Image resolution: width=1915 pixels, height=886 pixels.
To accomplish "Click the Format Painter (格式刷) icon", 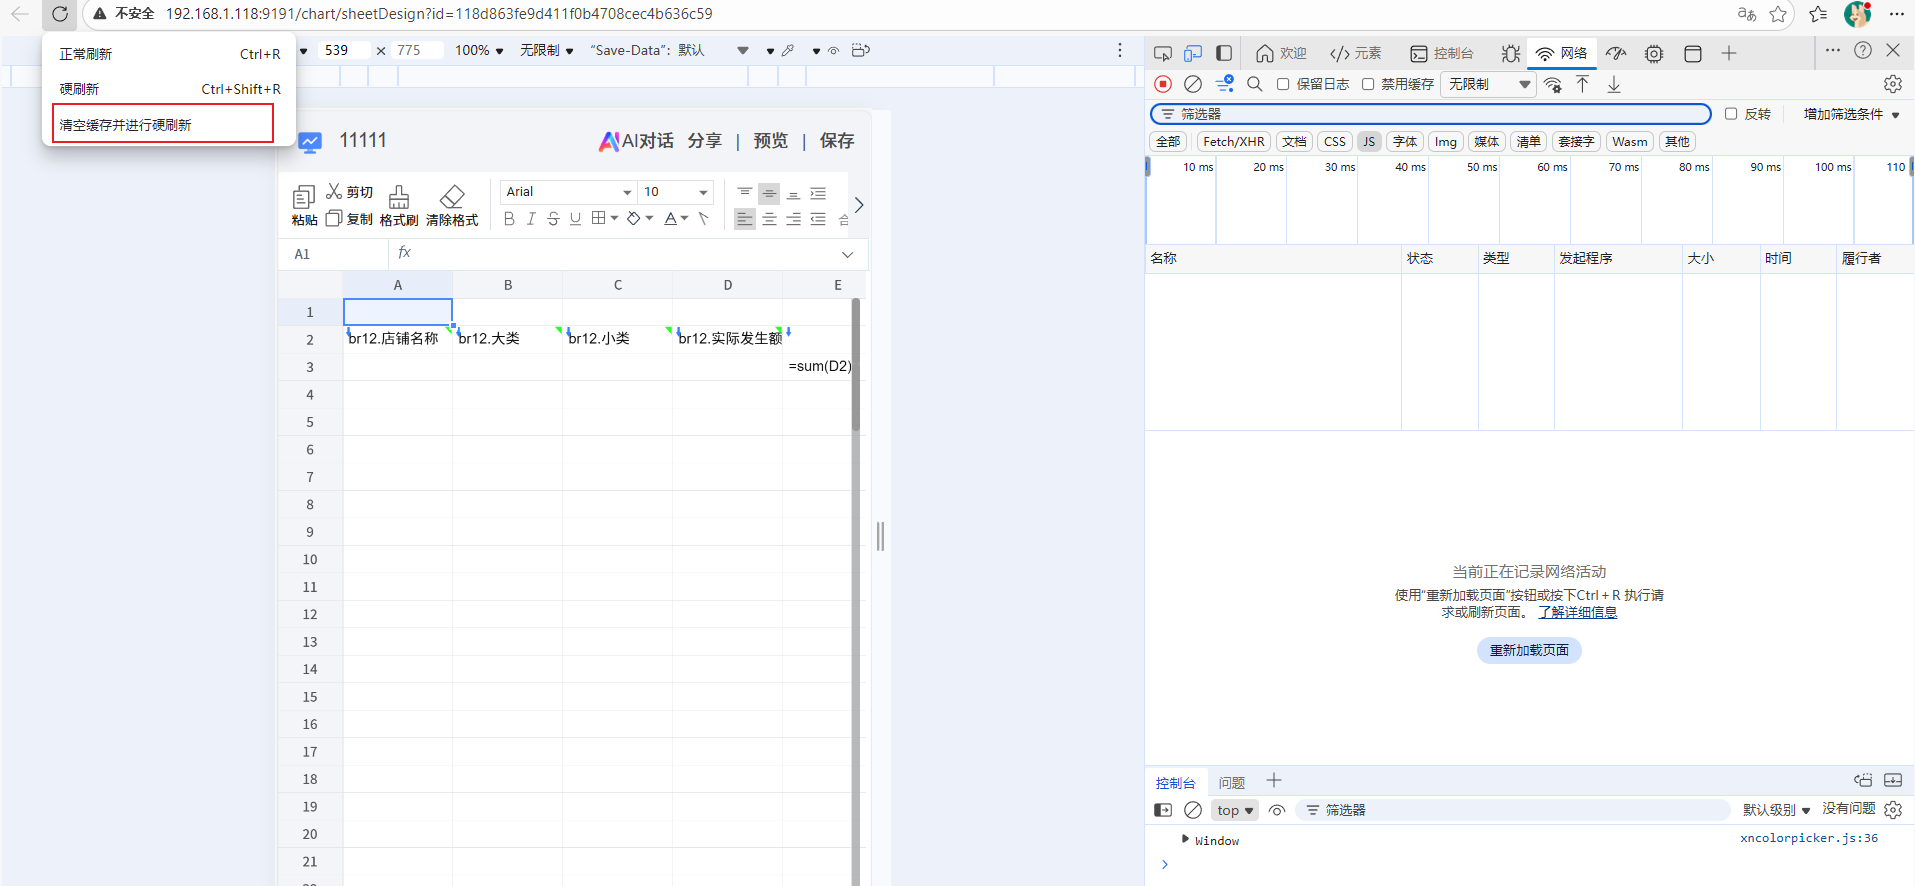I will point(399,197).
